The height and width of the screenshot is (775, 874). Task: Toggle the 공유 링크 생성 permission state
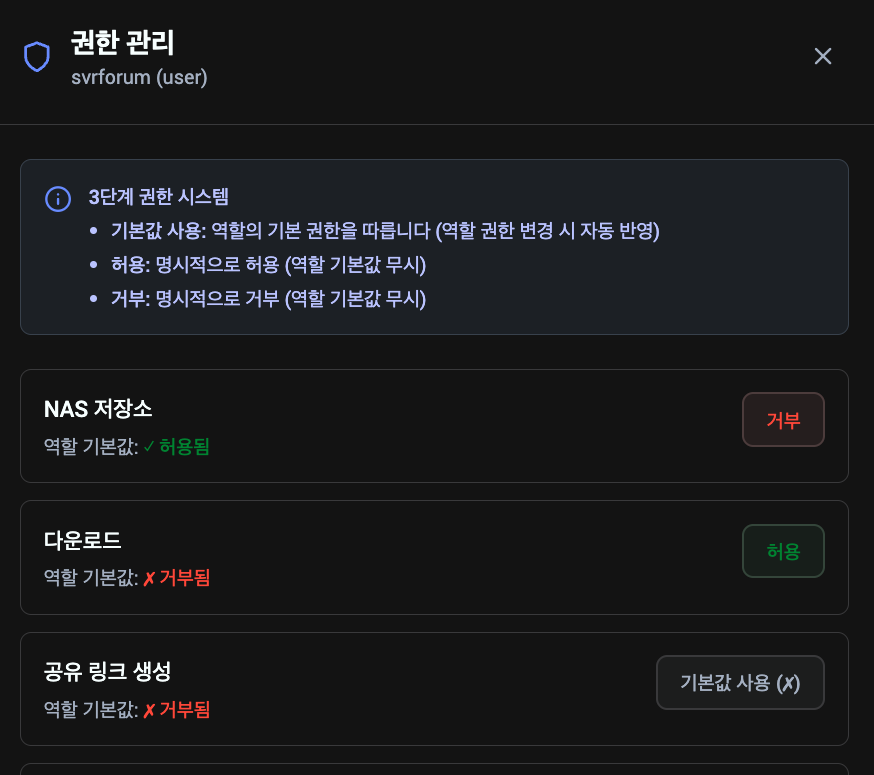[740, 682]
